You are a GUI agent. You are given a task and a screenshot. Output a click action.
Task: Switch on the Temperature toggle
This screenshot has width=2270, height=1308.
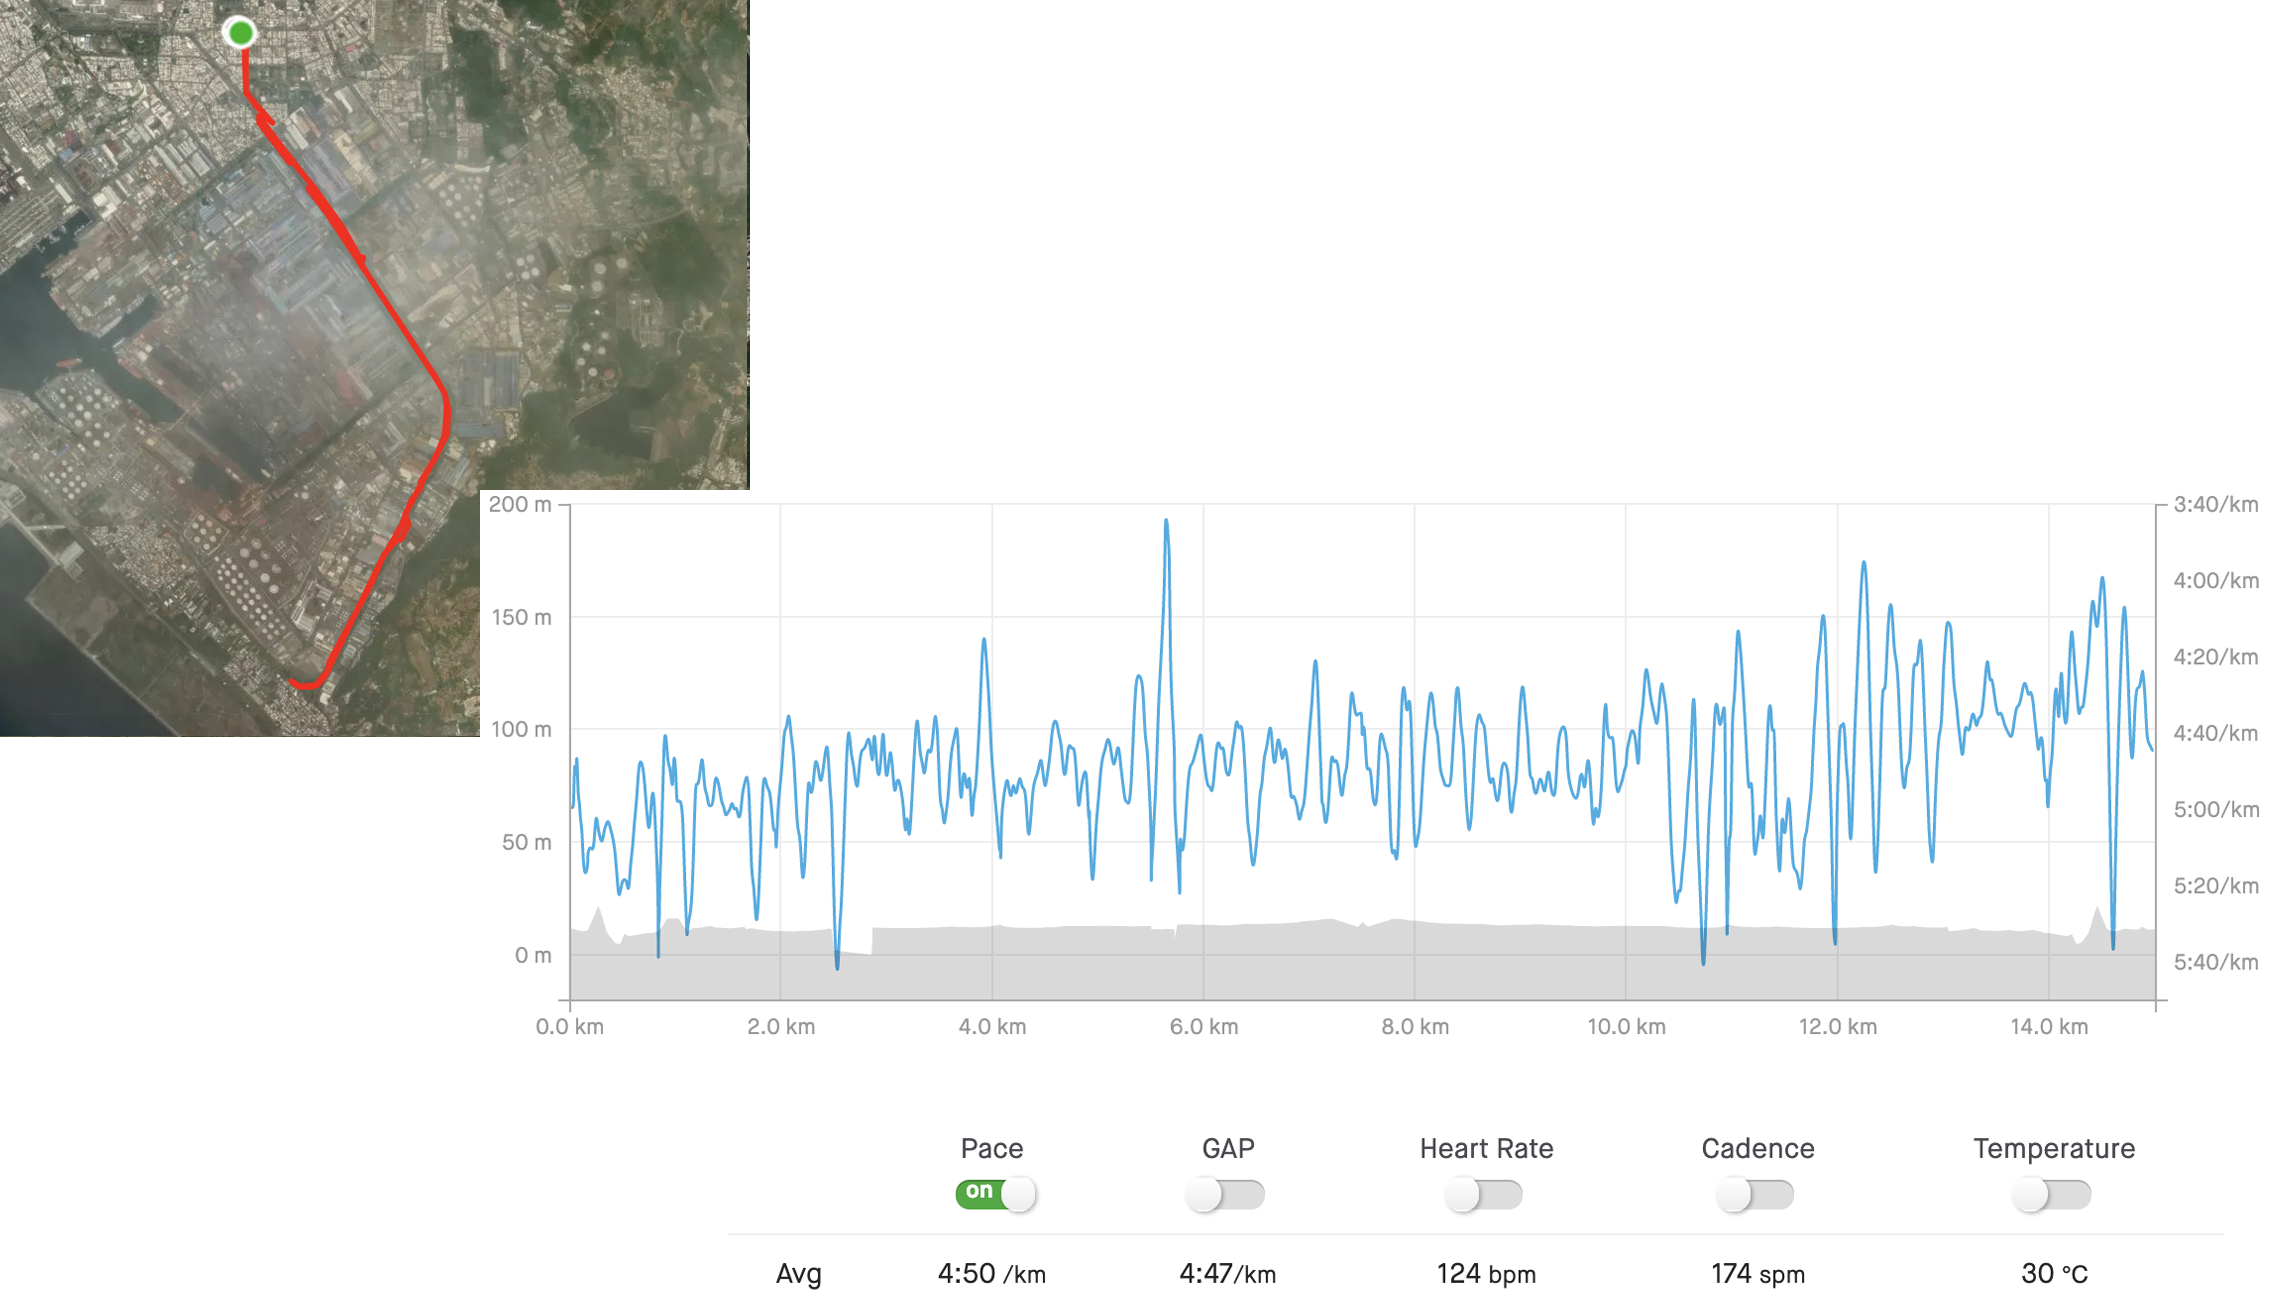pos(2052,1194)
